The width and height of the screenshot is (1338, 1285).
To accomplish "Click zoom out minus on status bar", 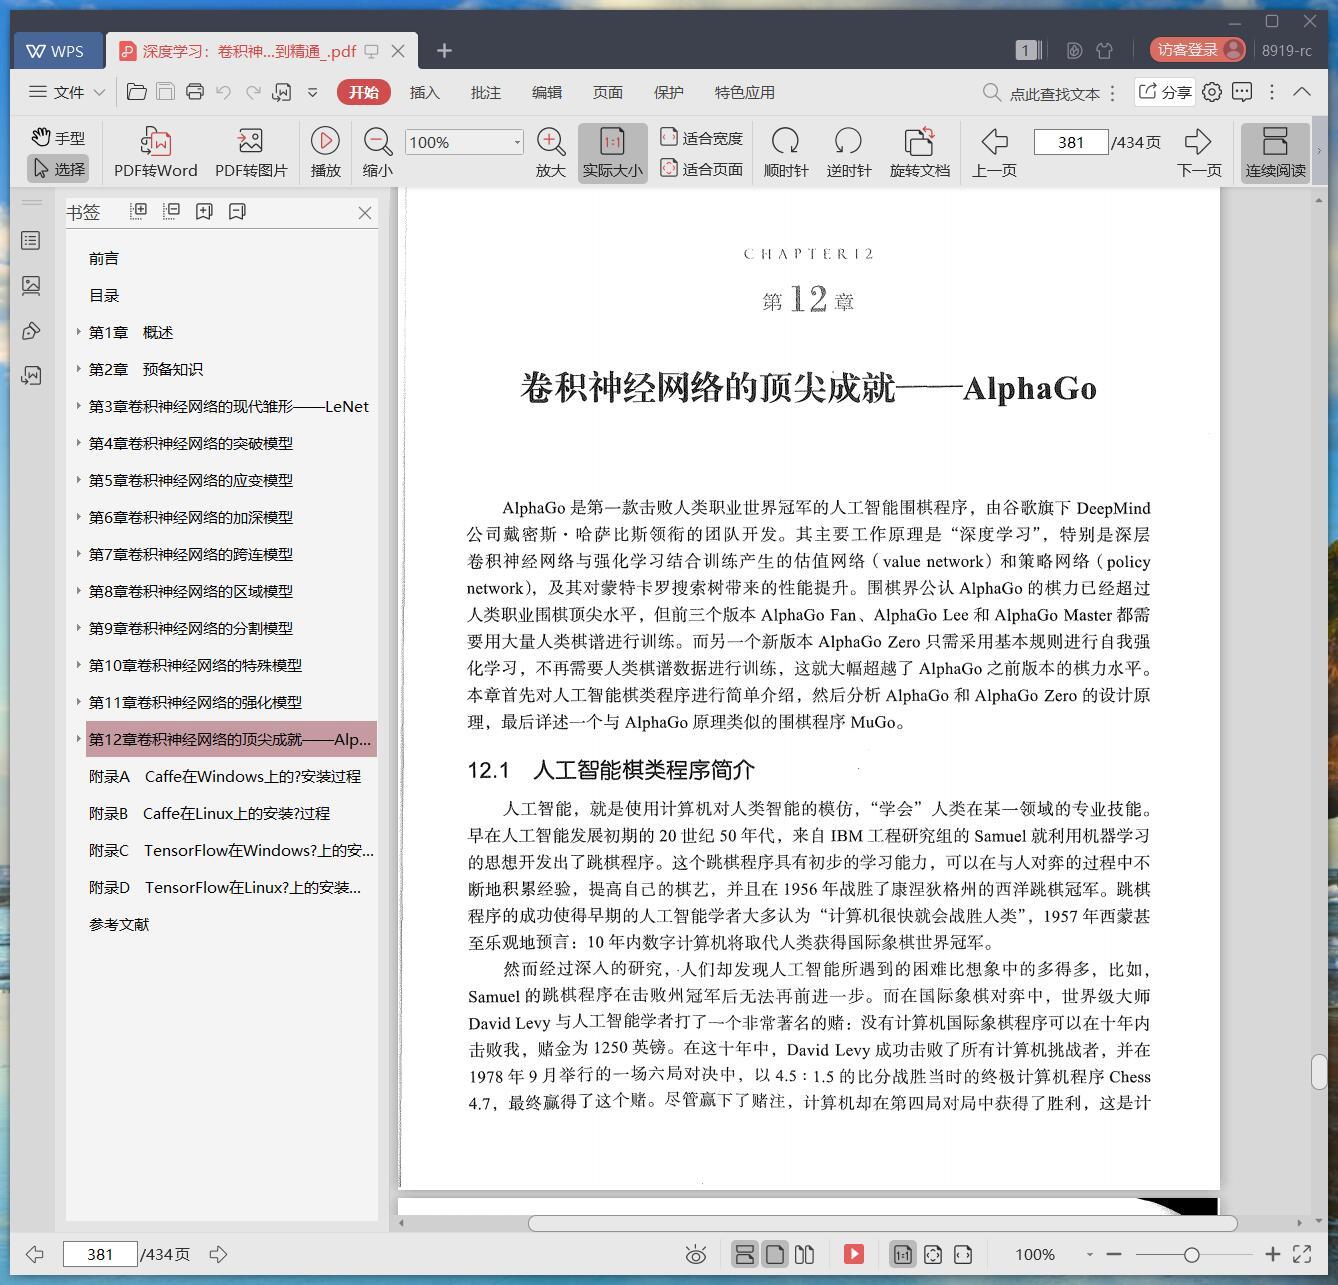I will coord(1114,1254).
